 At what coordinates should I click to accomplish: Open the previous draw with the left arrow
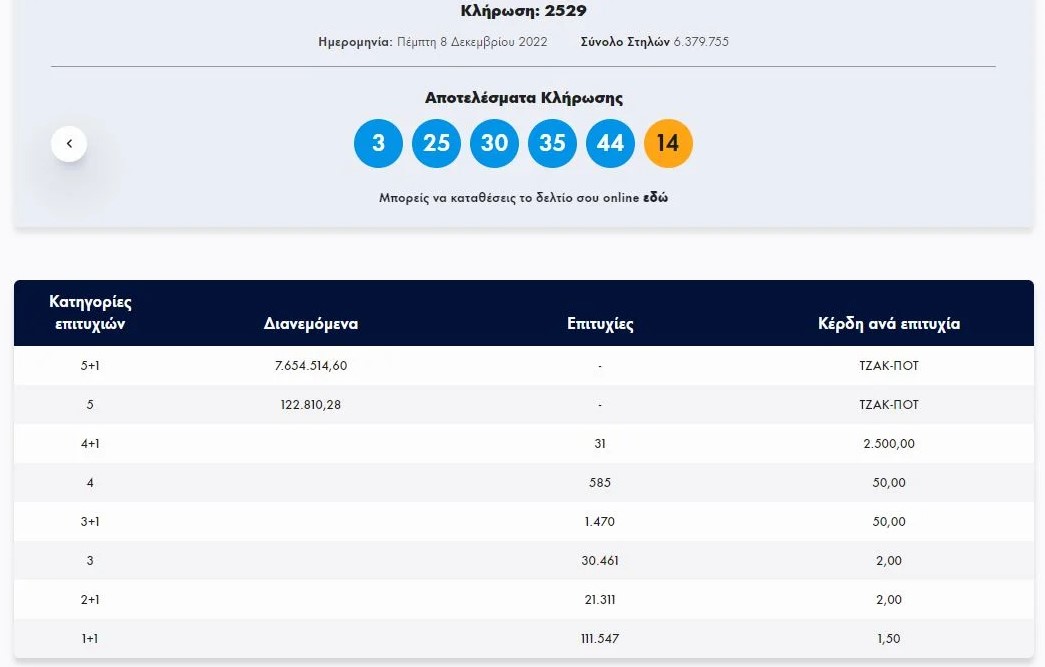[69, 143]
